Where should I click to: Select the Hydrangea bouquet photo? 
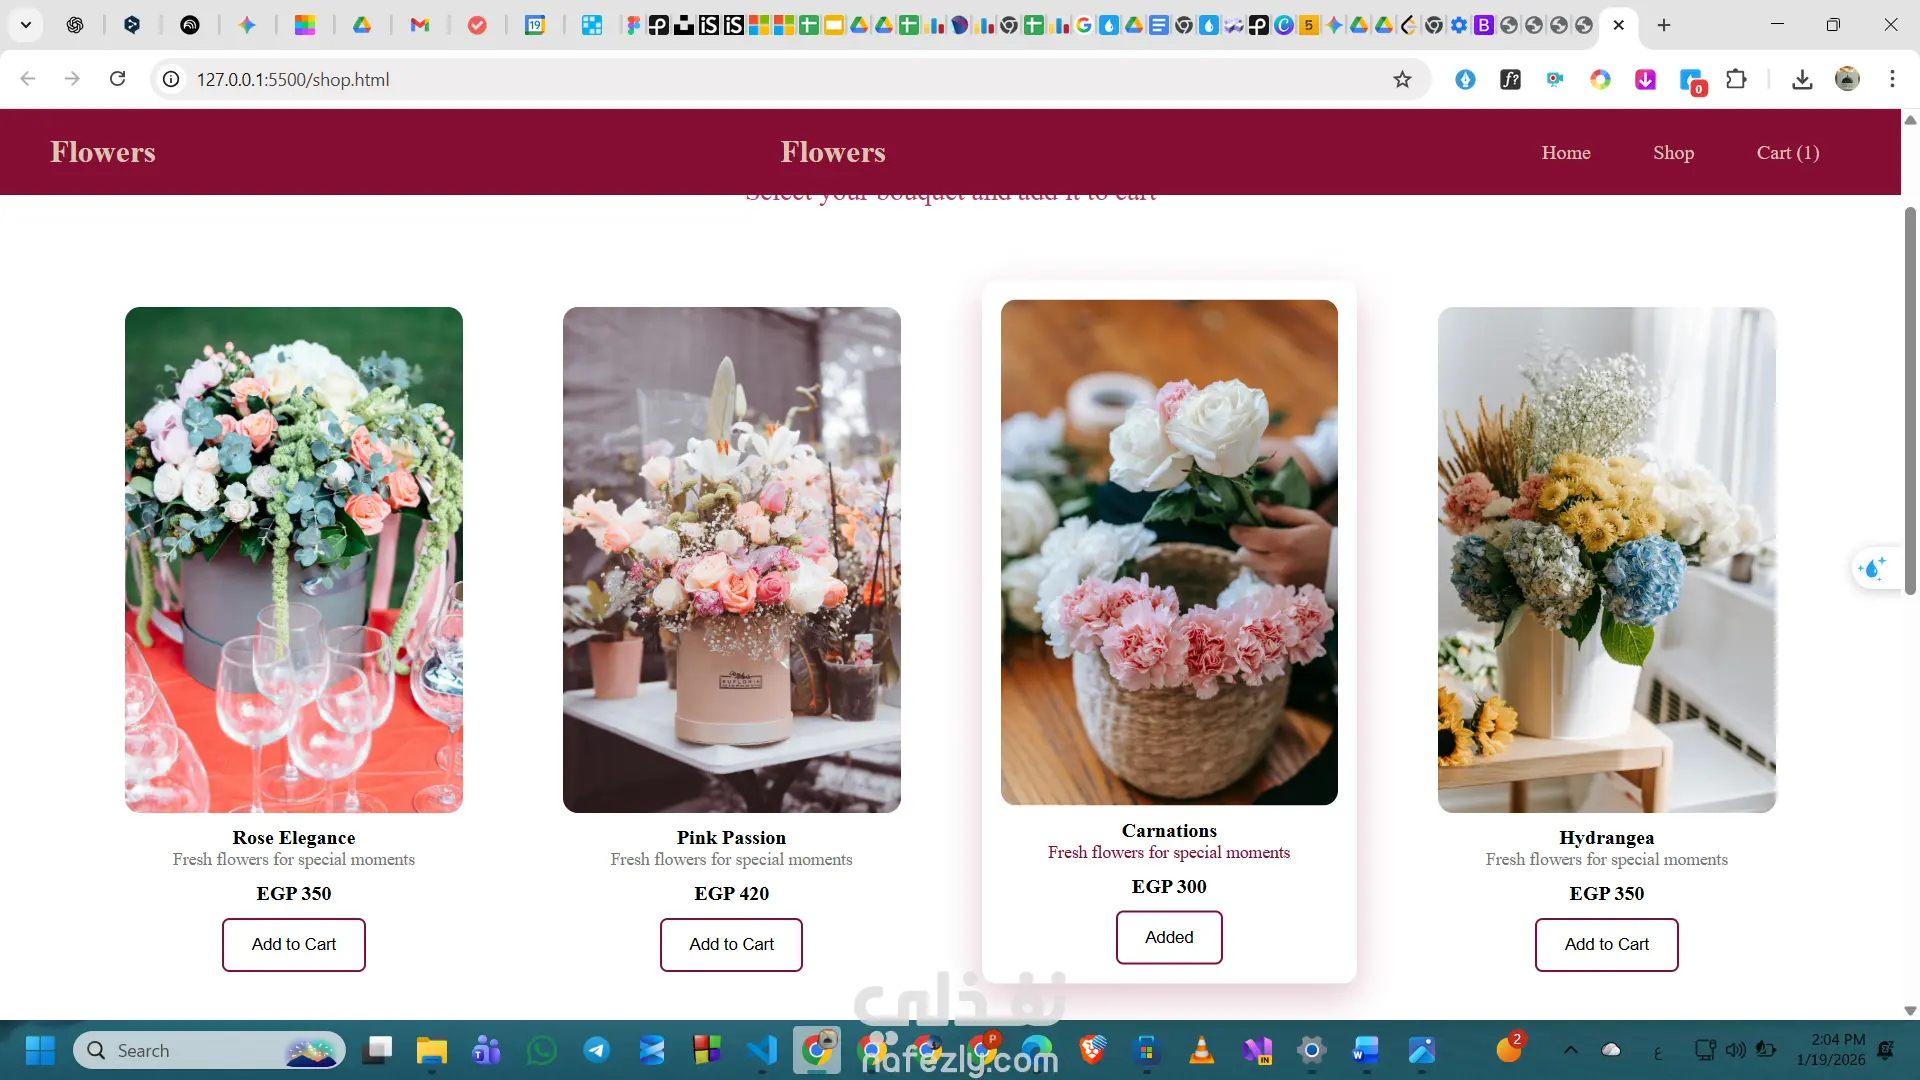click(1606, 559)
